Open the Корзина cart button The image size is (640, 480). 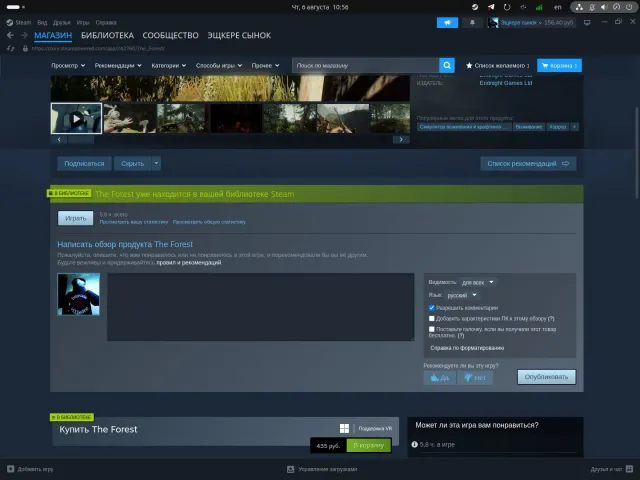pos(559,65)
